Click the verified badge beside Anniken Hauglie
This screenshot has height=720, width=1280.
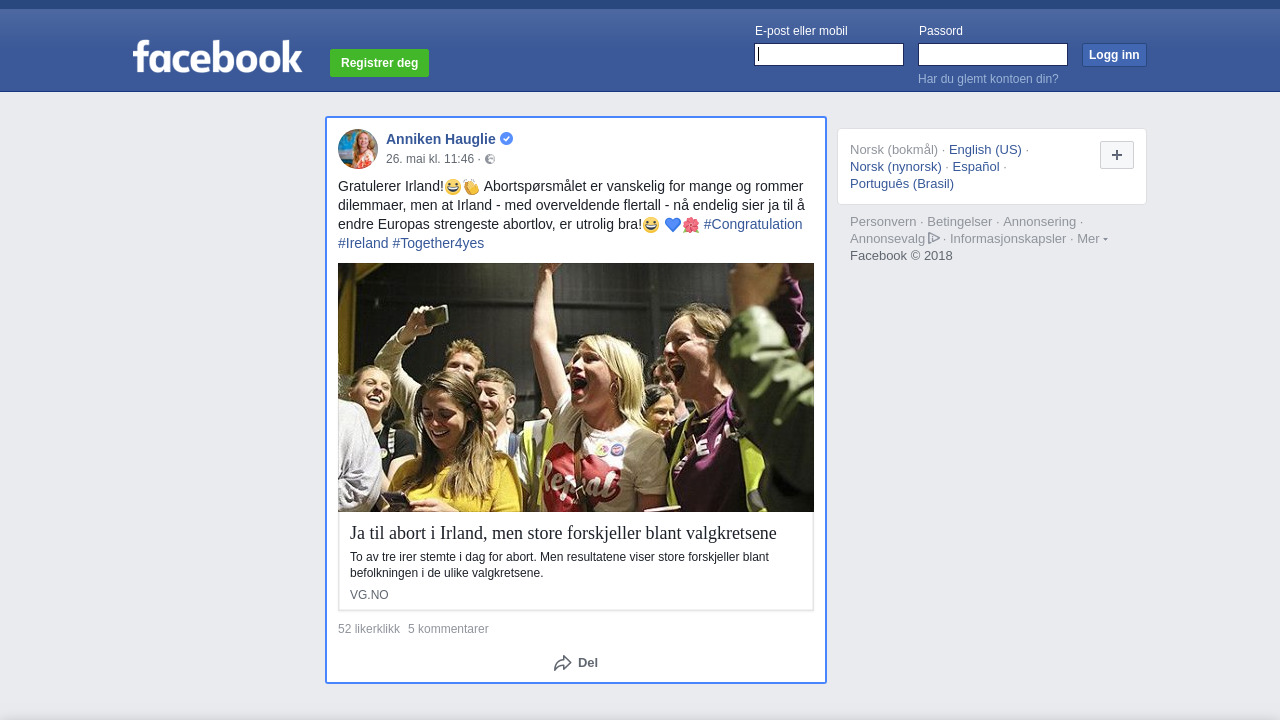point(507,139)
